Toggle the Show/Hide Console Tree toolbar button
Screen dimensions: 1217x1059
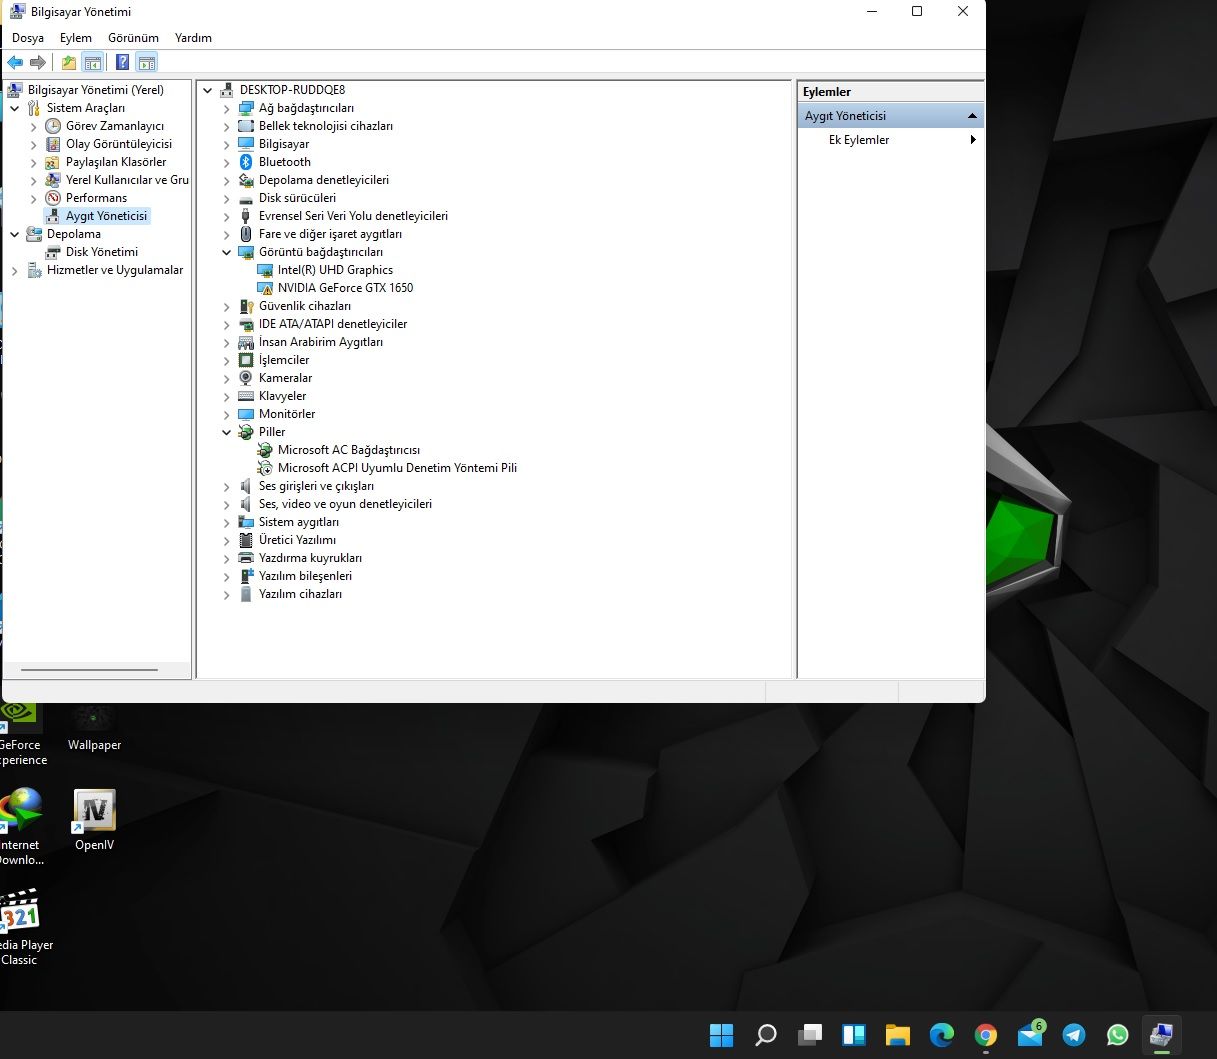pyautogui.click(x=93, y=63)
